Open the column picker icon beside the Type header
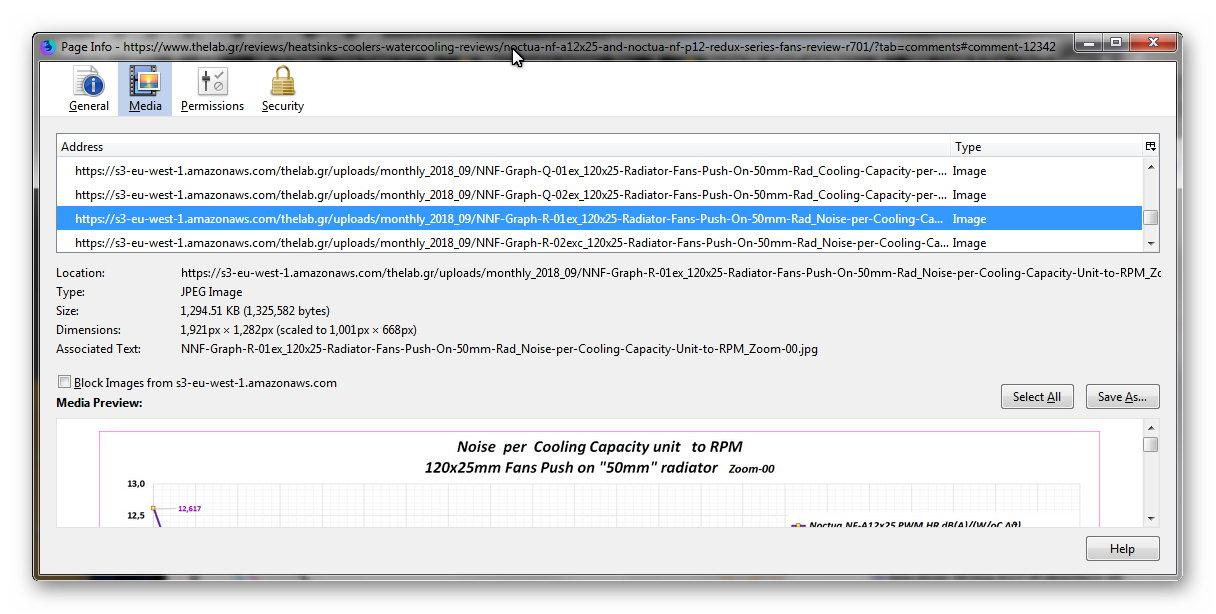The image size is (1216, 614). [x=1150, y=146]
